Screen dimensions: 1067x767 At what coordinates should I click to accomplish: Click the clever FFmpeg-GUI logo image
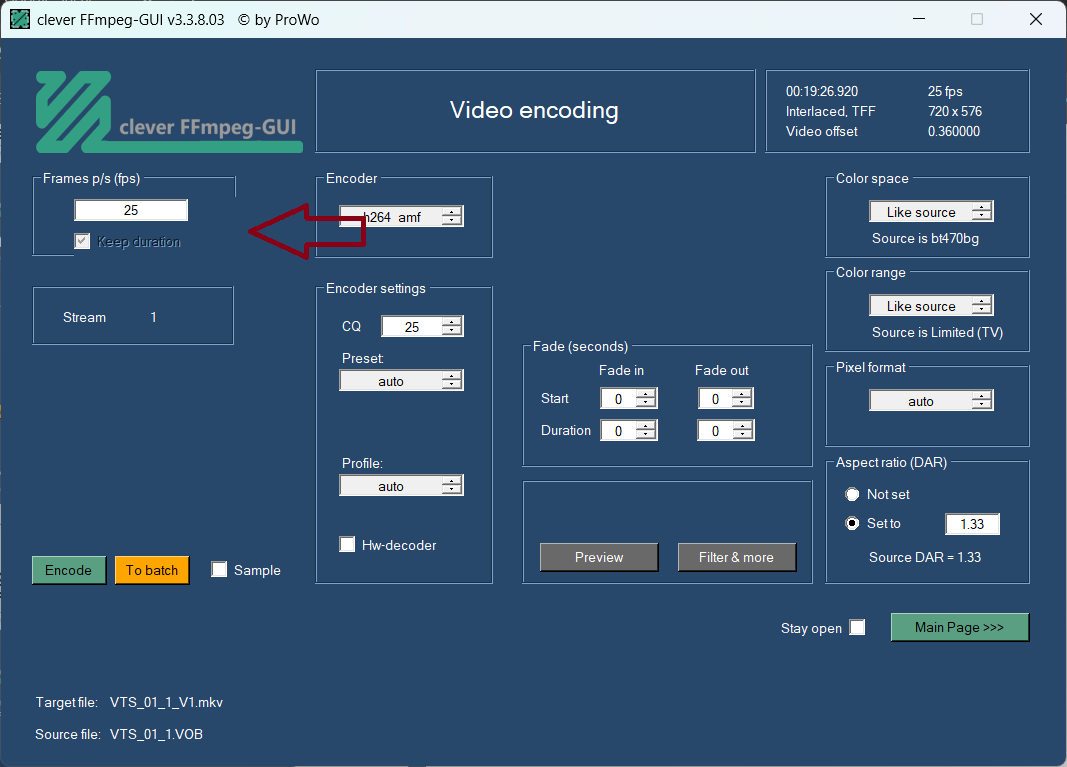(169, 112)
